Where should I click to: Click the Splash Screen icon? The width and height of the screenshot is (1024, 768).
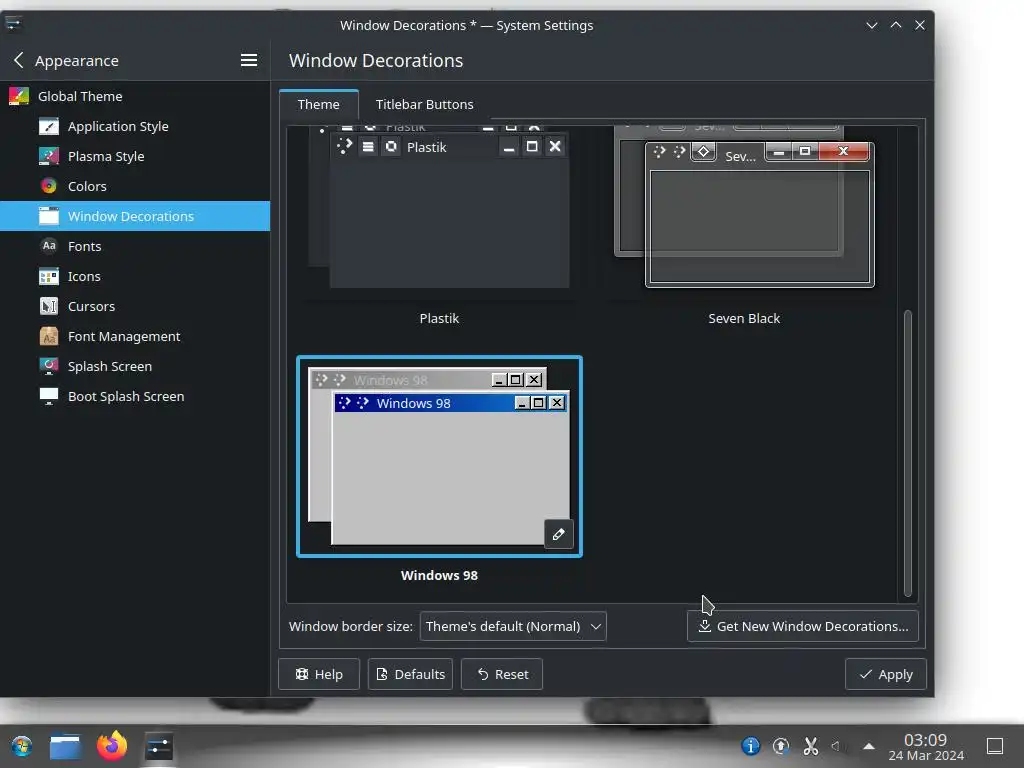[48, 366]
